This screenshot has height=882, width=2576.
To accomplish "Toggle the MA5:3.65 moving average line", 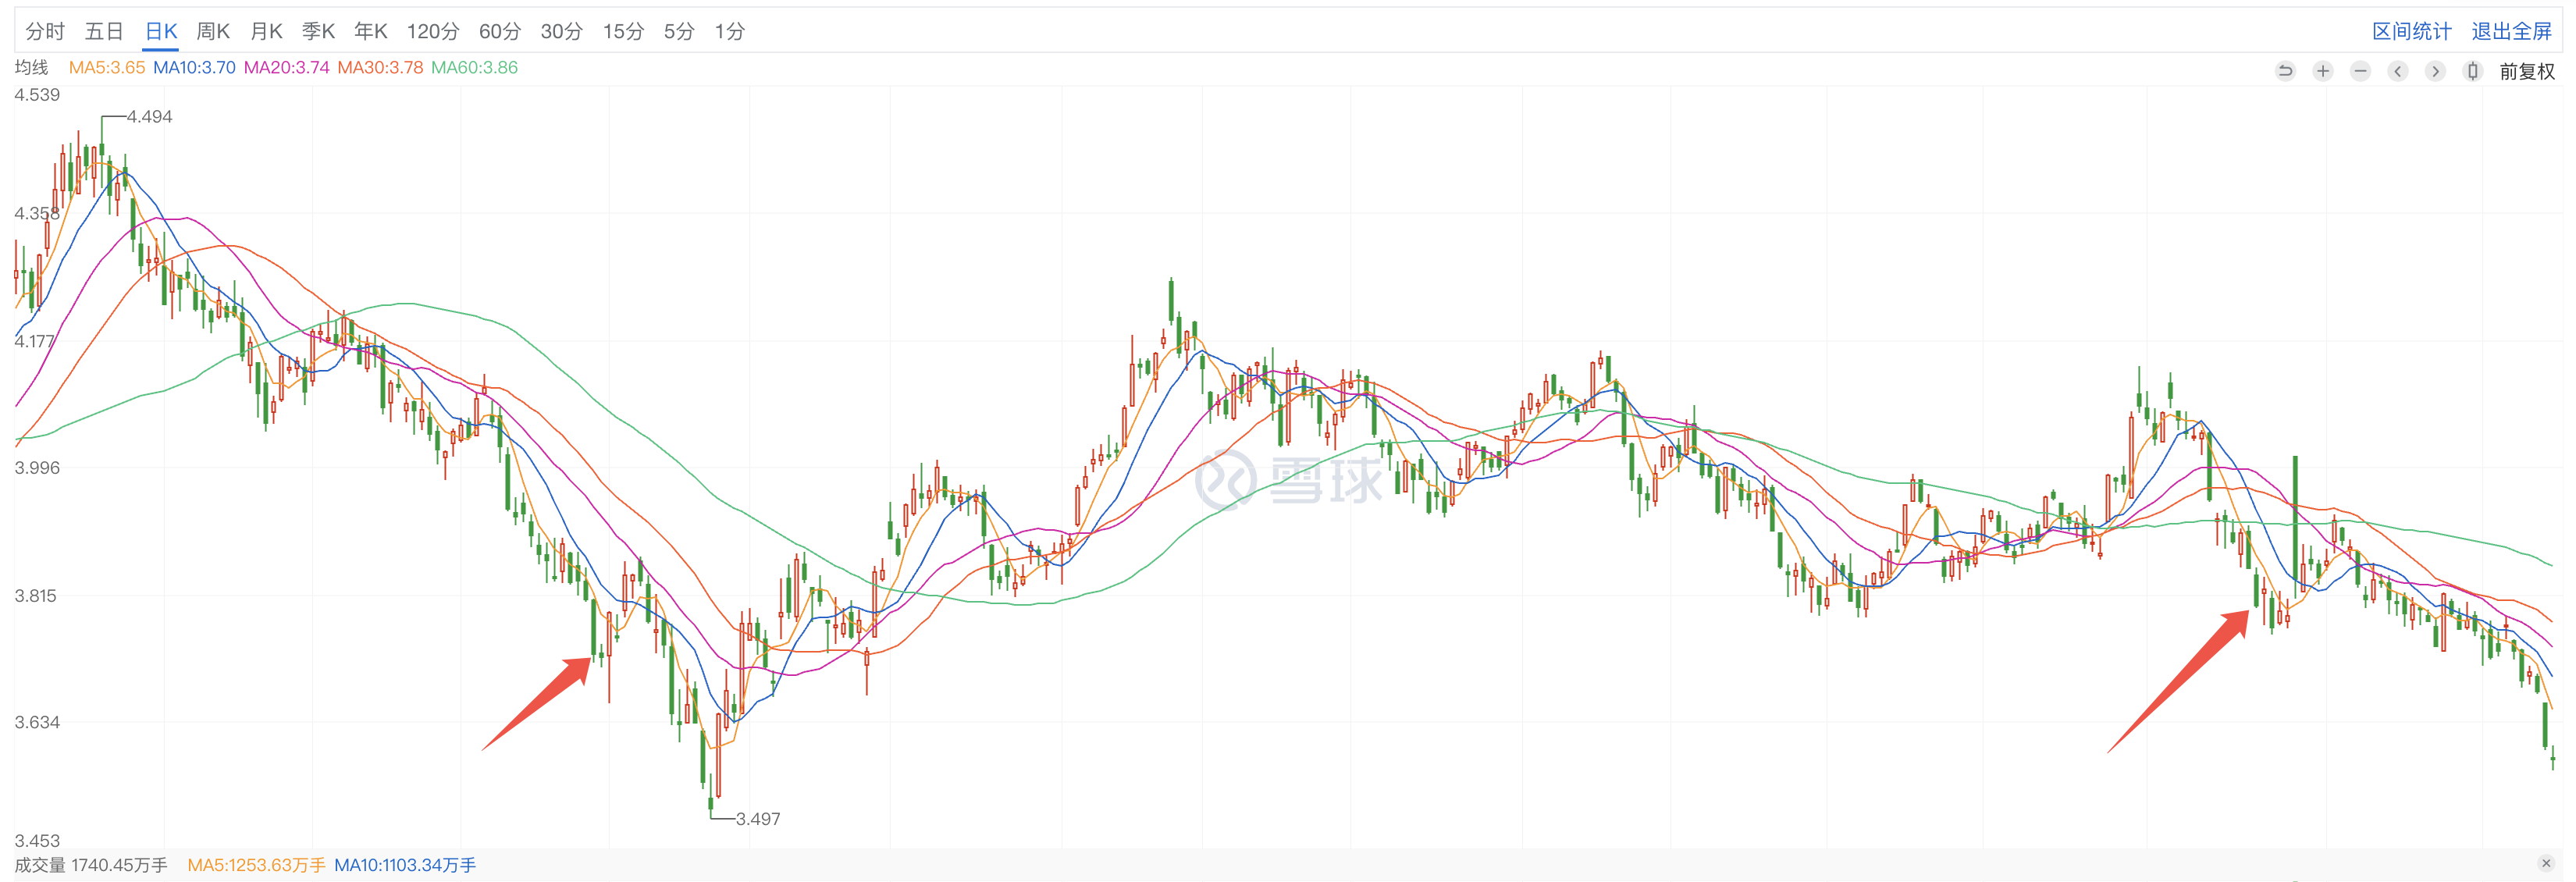I will pyautogui.click(x=106, y=67).
